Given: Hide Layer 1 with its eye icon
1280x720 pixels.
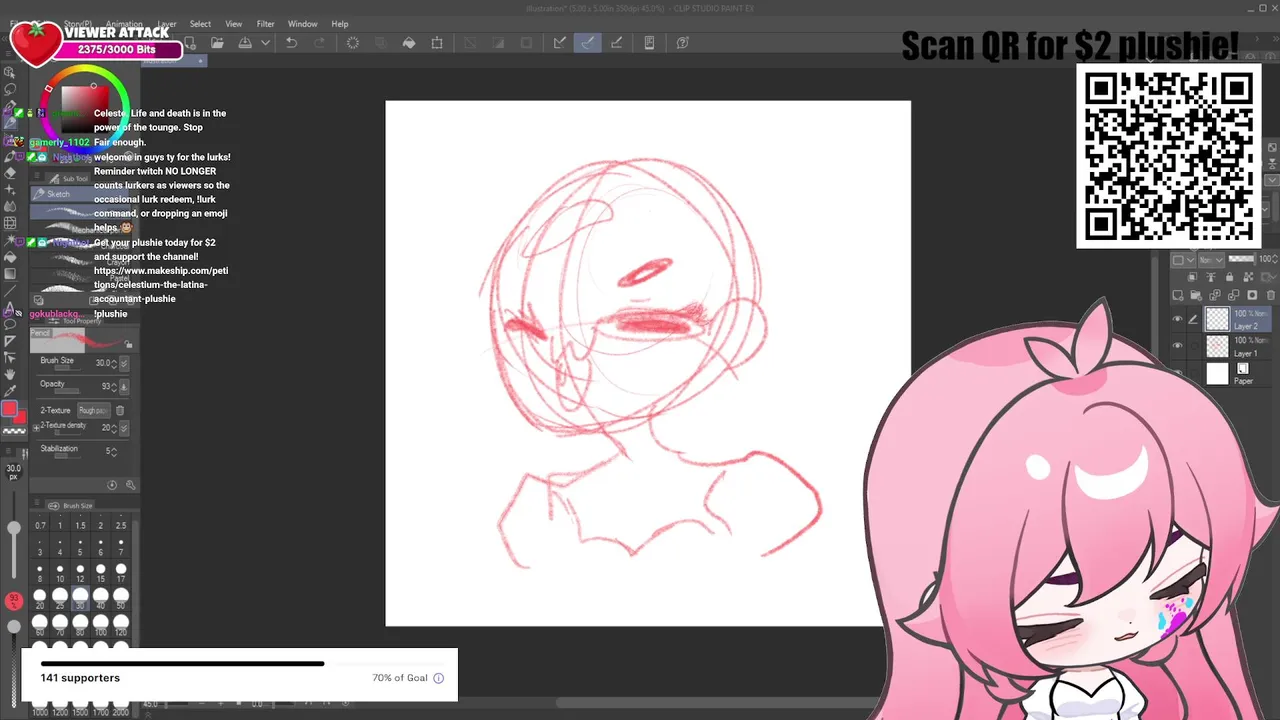Looking at the screenshot, I should click(x=1178, y=346).
